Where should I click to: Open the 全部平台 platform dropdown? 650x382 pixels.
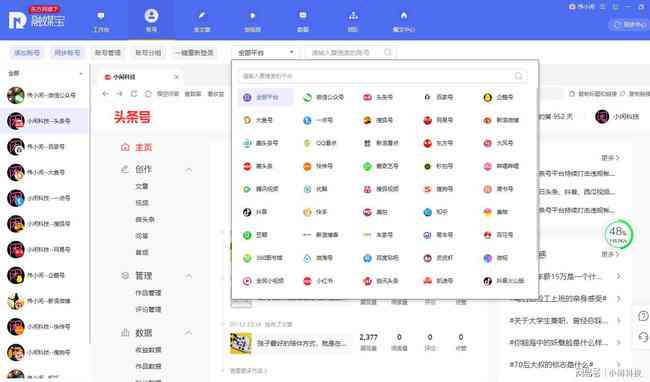pyautogui.click(x=266, y=53)
